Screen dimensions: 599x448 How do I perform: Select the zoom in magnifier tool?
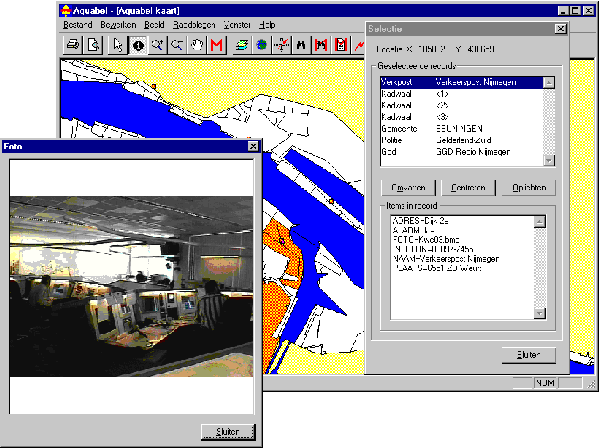pyautogui.click(x=157, y=45)
